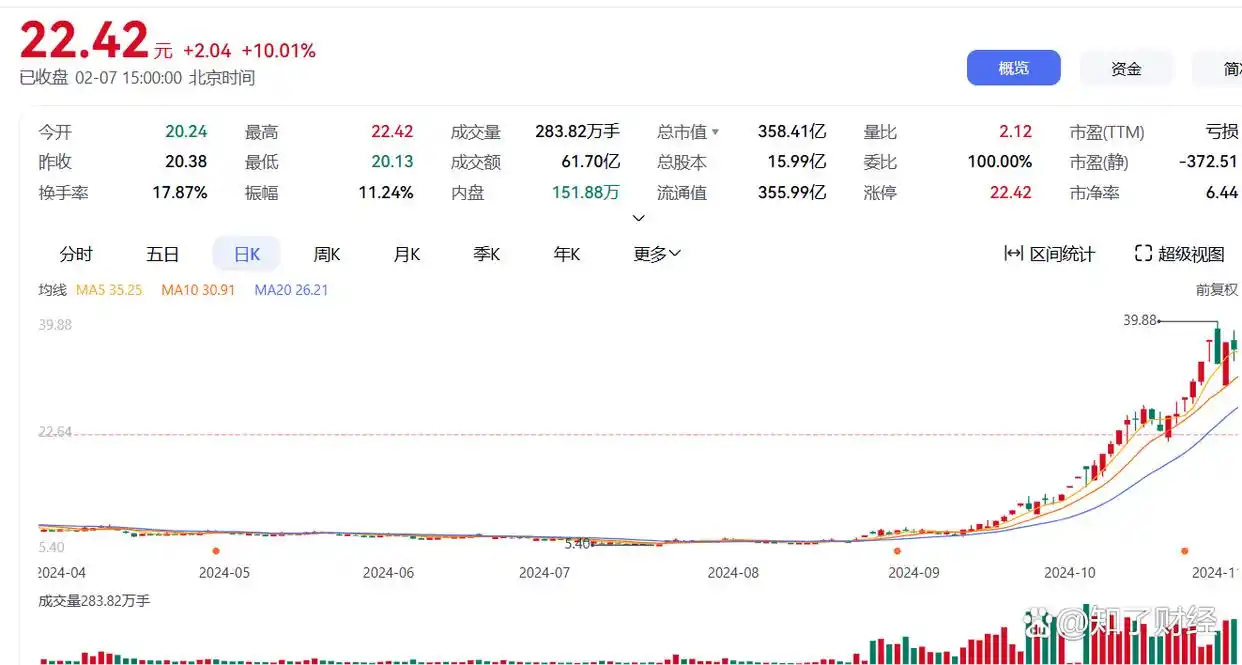Toggle the MA10 moving average line
Image resolution: width=1242 pixels, height=665 pixels.
[x=198, y=290]
